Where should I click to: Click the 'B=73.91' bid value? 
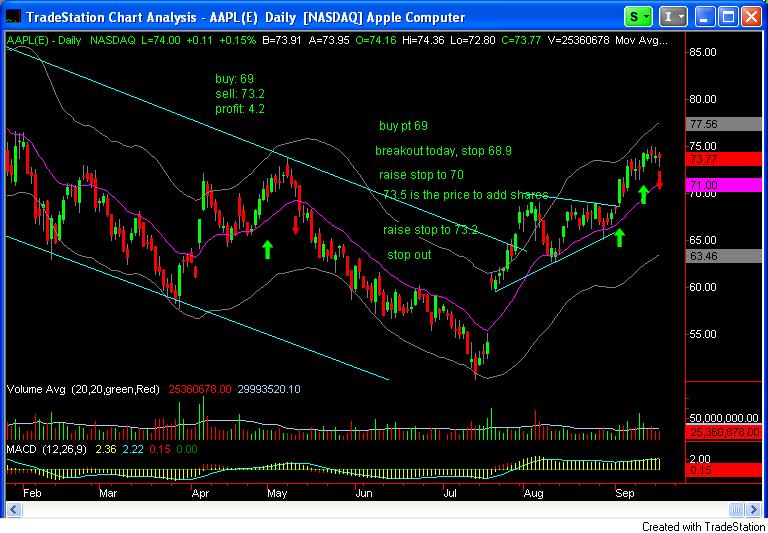282,41
